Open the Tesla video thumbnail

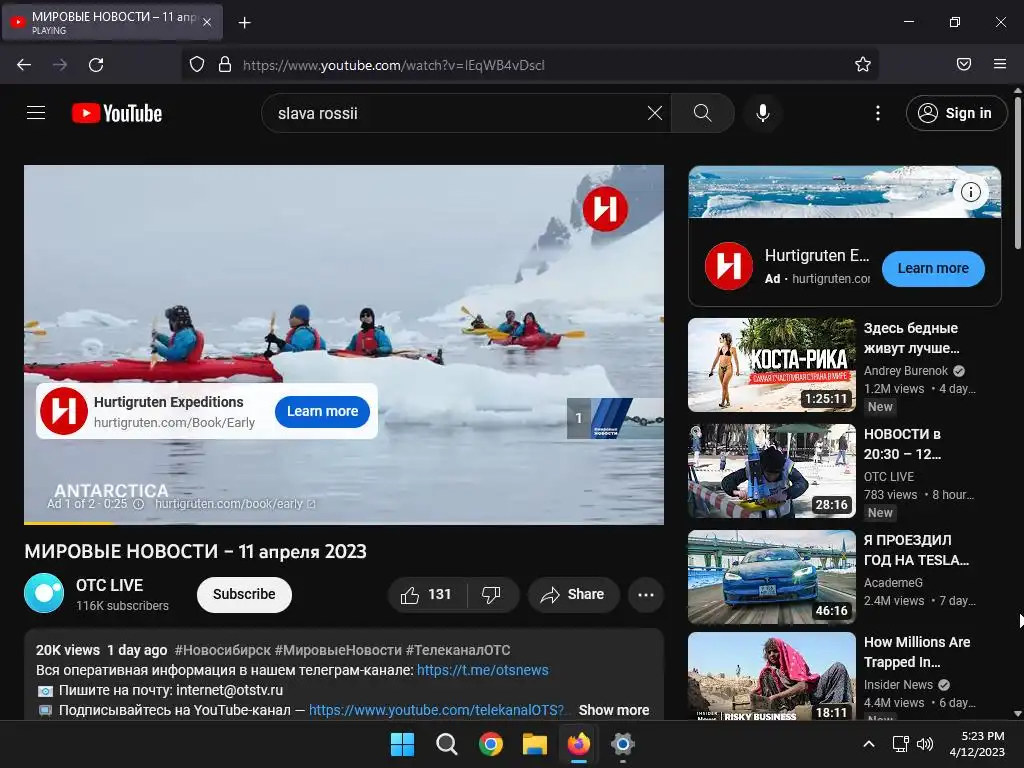point(772,577)
